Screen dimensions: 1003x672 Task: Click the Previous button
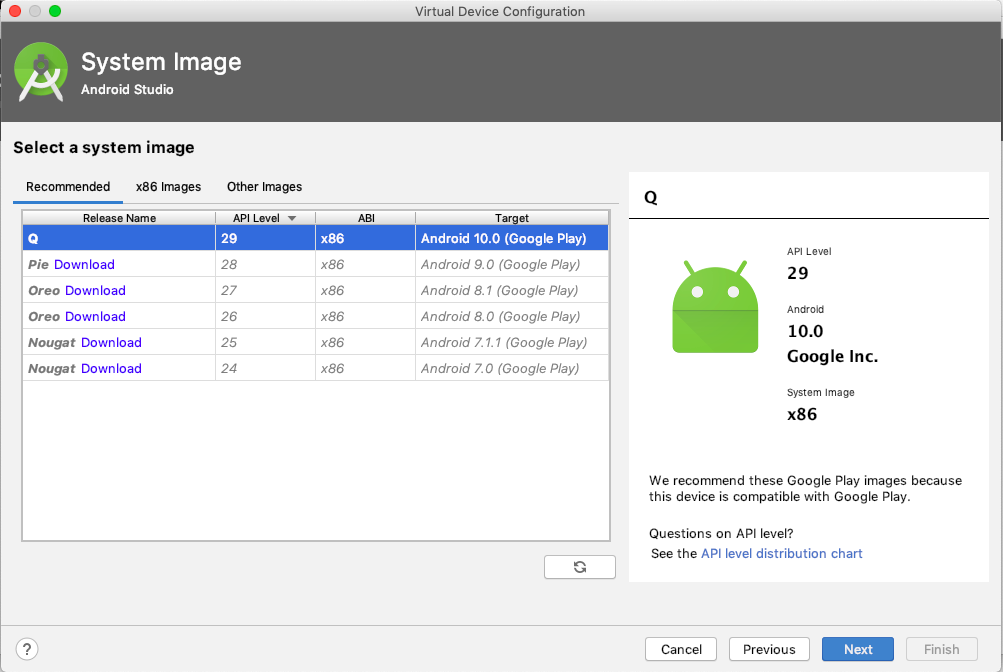point(769,649)
